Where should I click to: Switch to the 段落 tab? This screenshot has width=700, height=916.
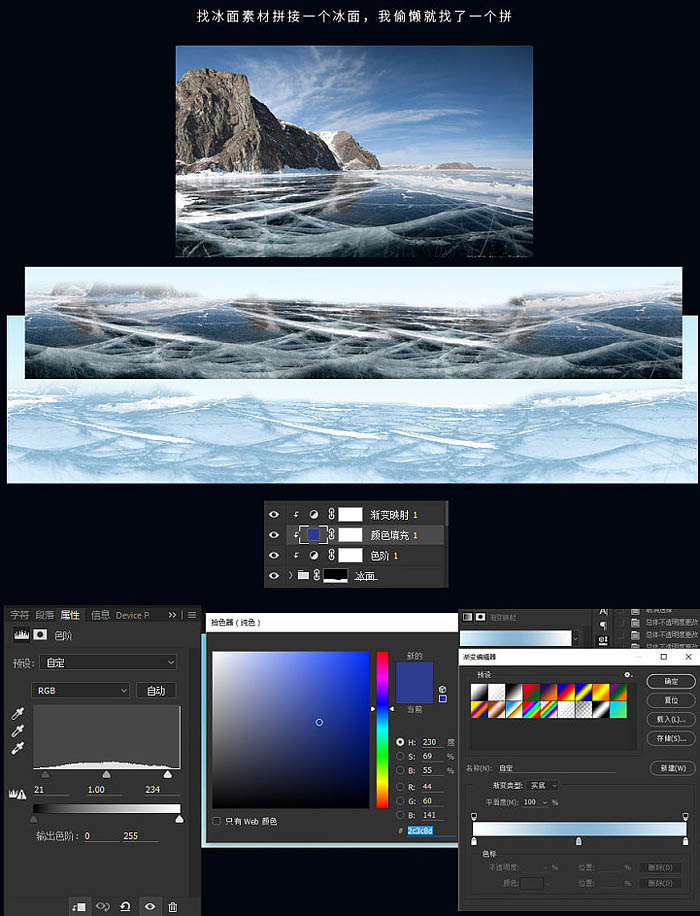[x=45, y=615]
